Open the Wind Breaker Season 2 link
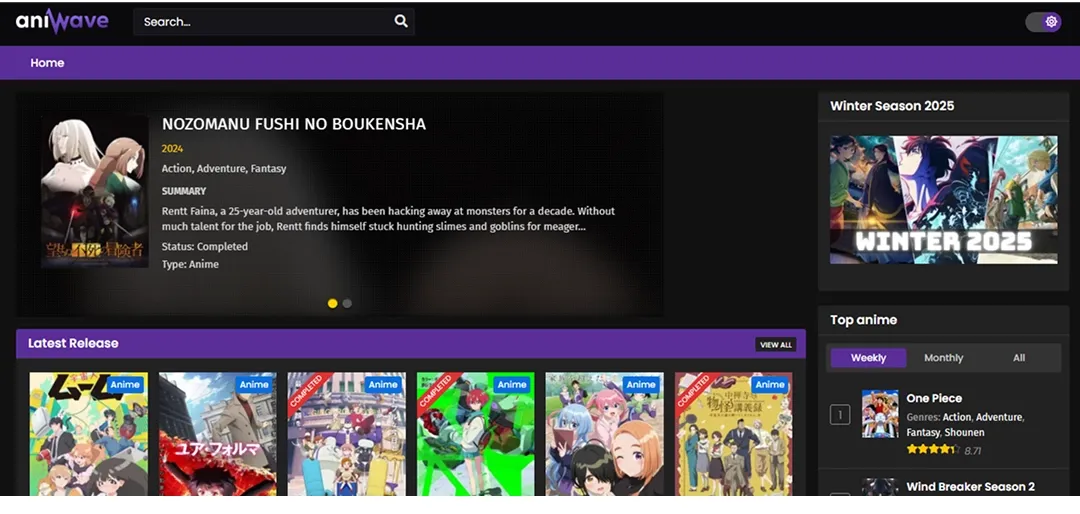 pyautogui.click(x=970, y=487)
